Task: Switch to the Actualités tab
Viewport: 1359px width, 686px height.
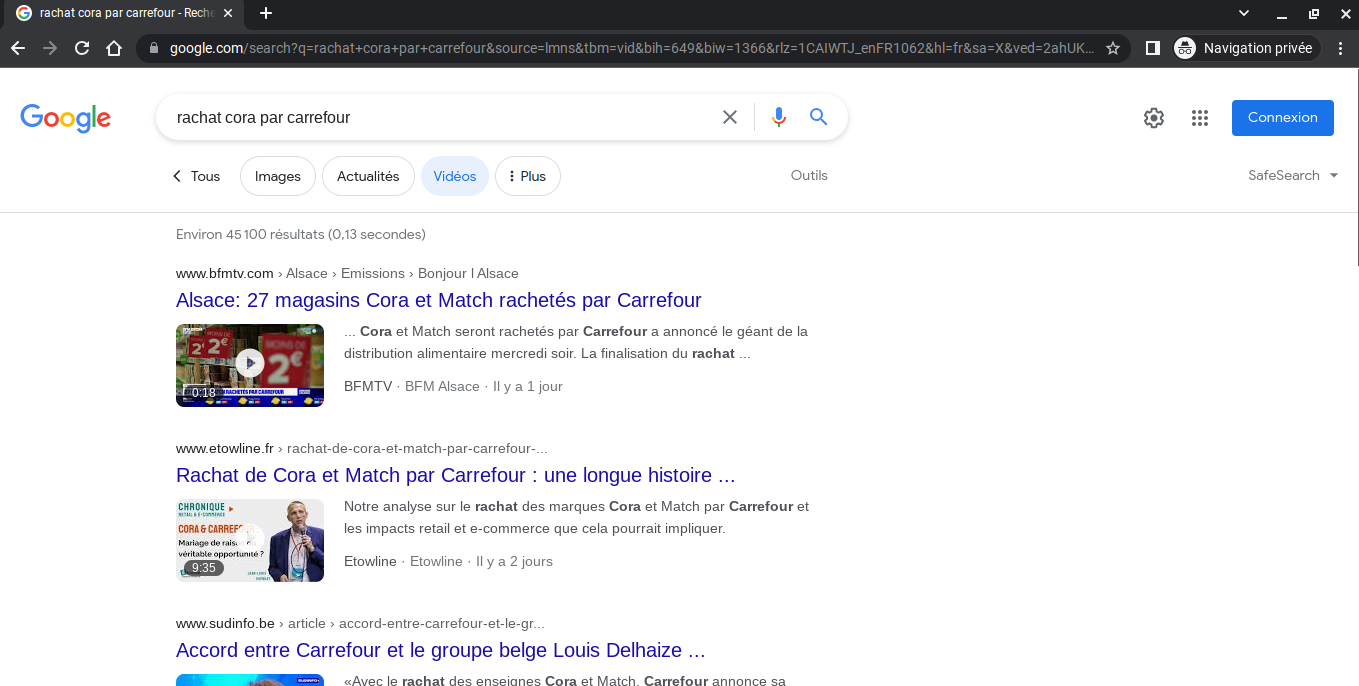Action: point(368,176)
